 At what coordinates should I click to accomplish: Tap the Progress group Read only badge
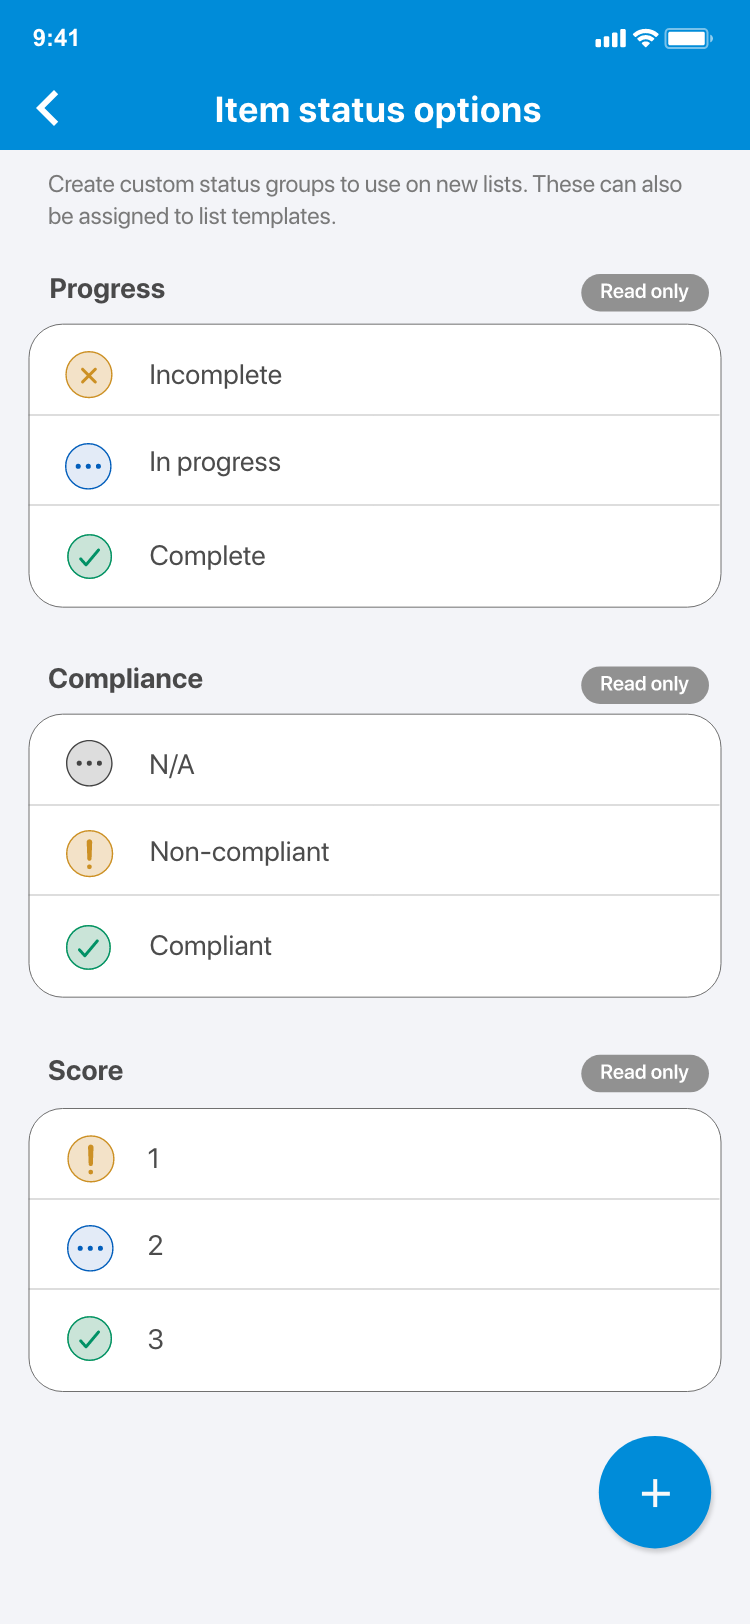644,292
